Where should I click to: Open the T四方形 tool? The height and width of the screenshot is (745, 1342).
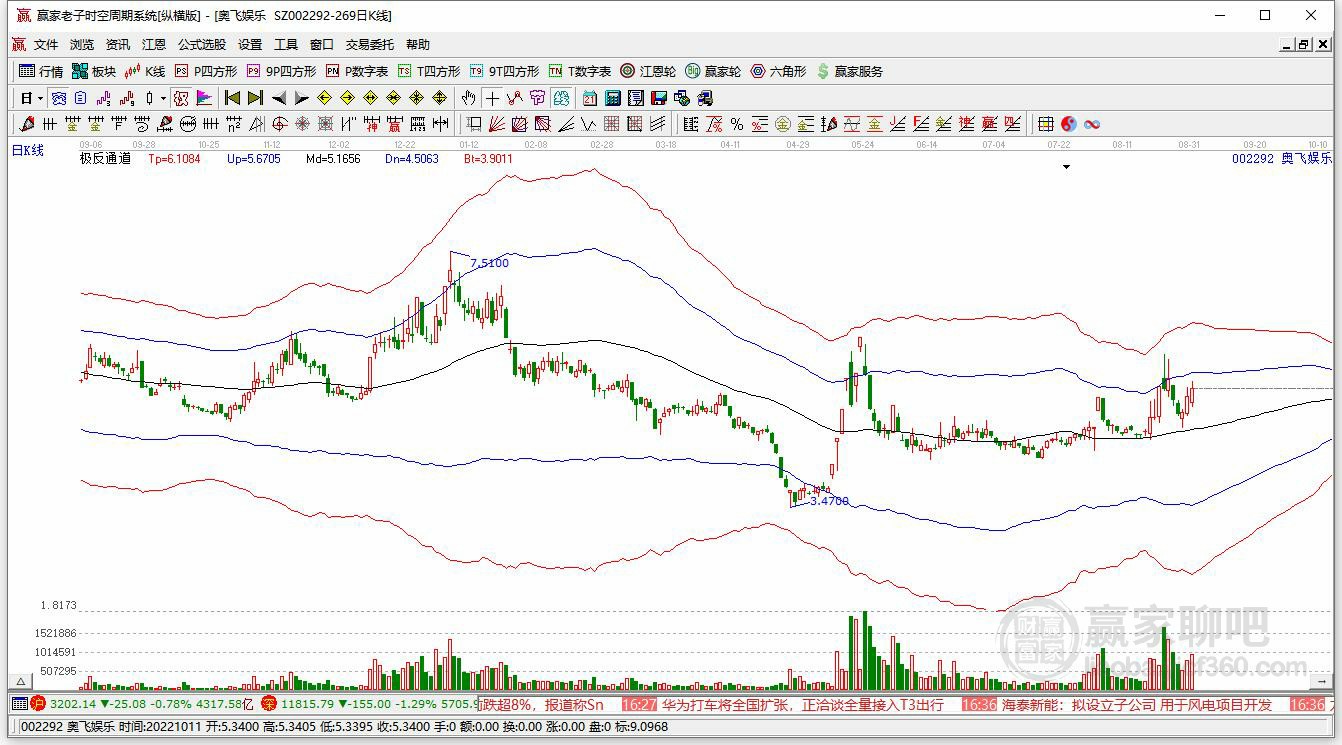(x=429, y=71)
